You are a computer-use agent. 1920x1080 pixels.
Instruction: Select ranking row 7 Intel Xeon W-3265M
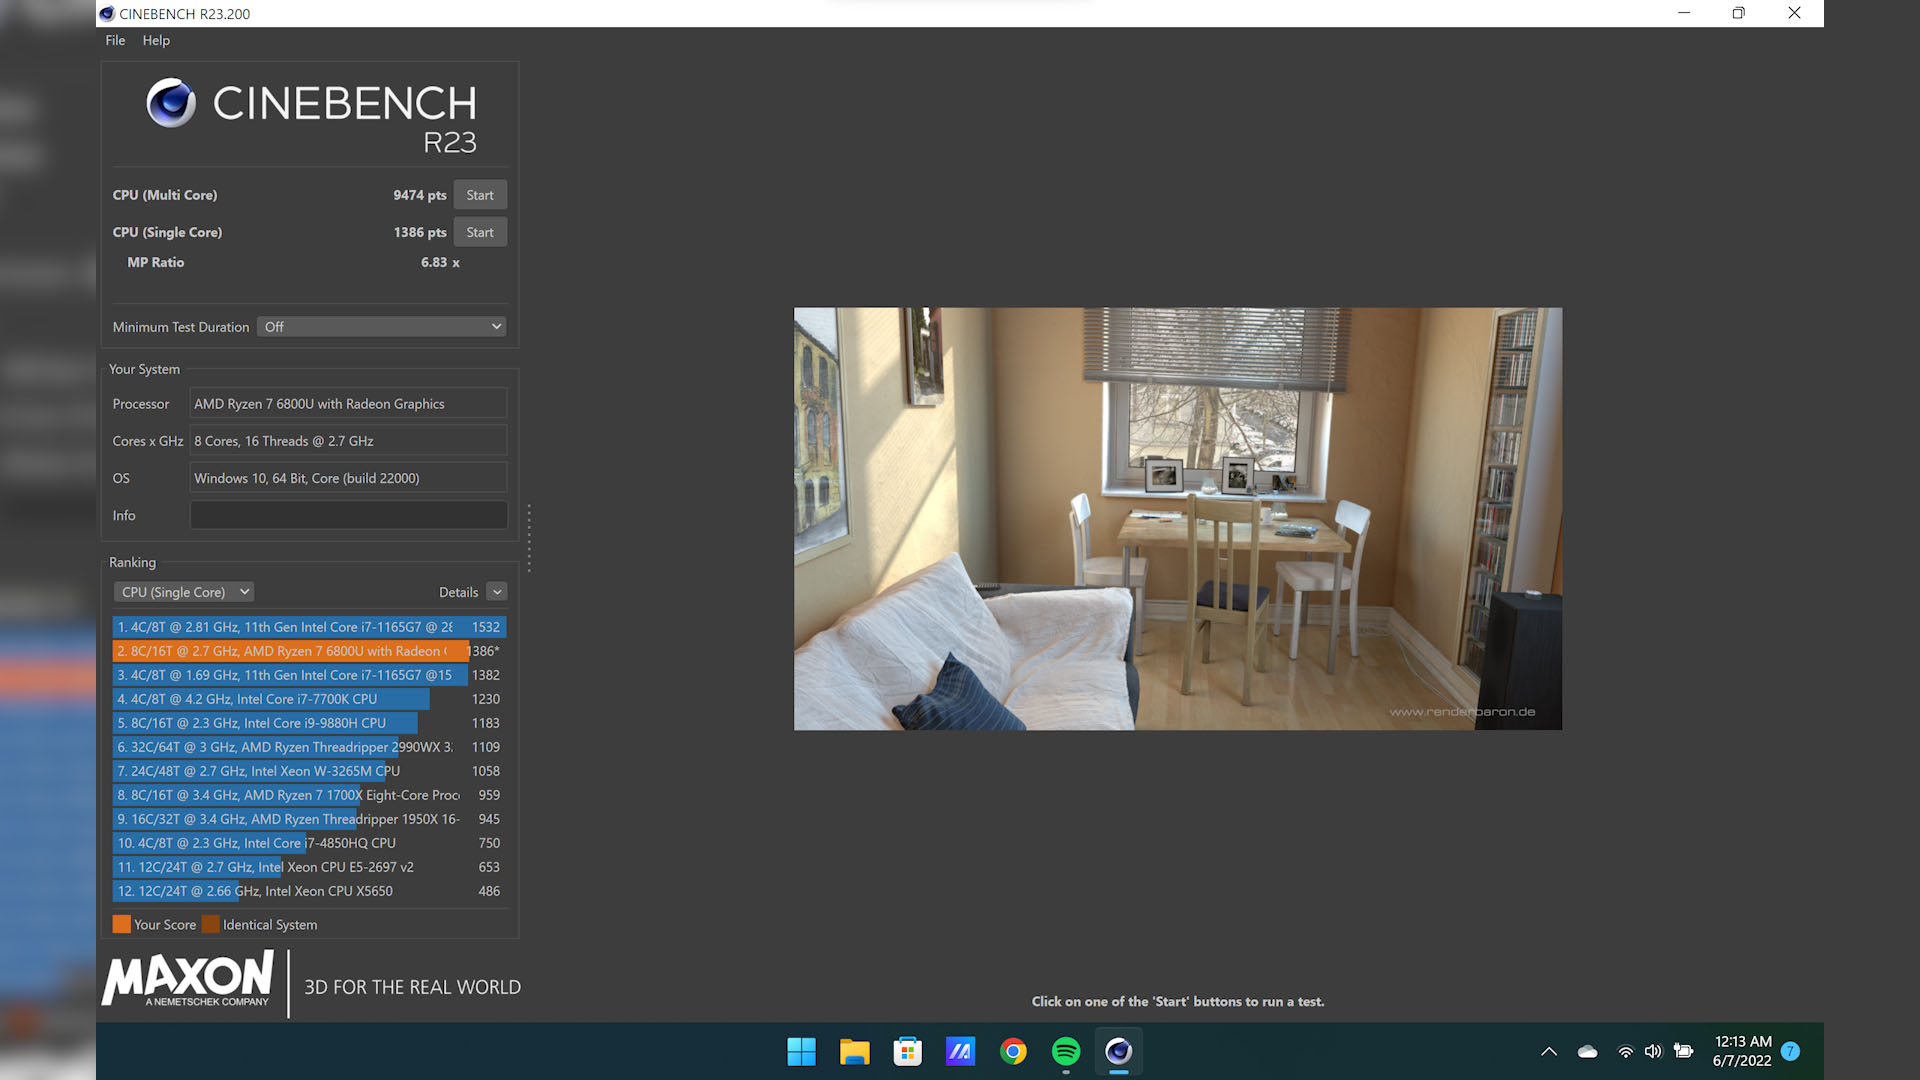[309, 771]
